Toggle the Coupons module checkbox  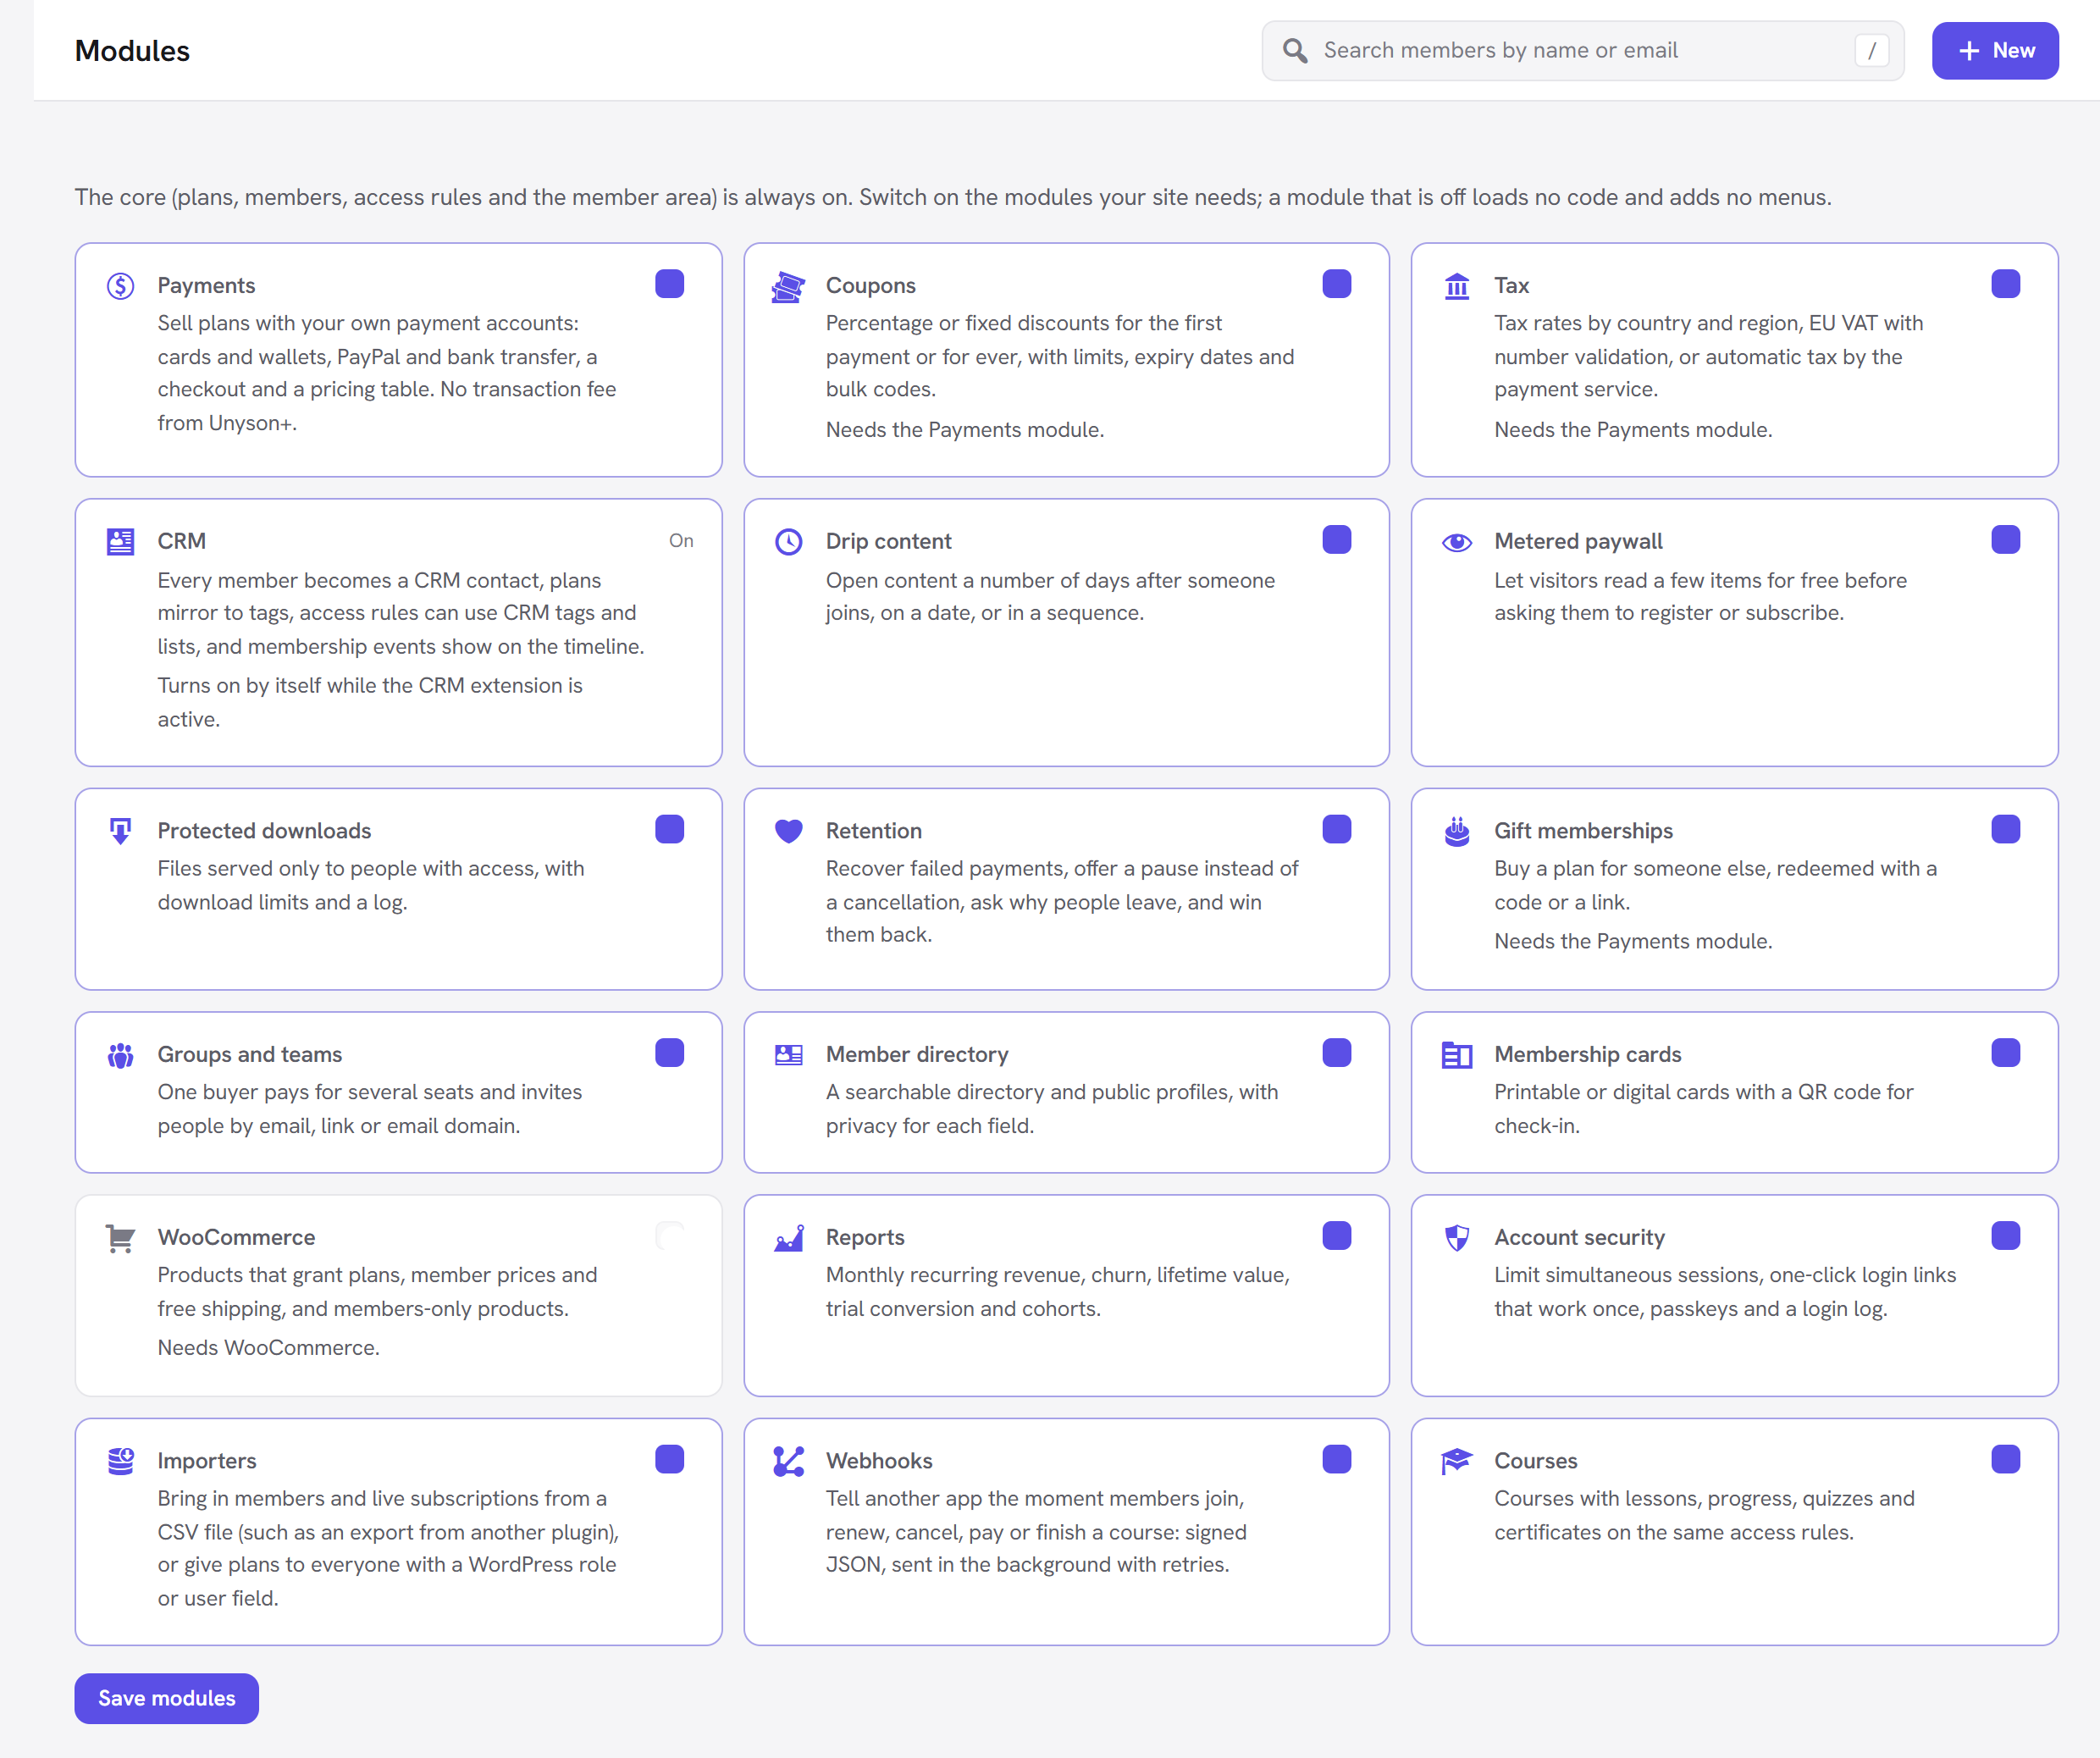[1337, 284]
